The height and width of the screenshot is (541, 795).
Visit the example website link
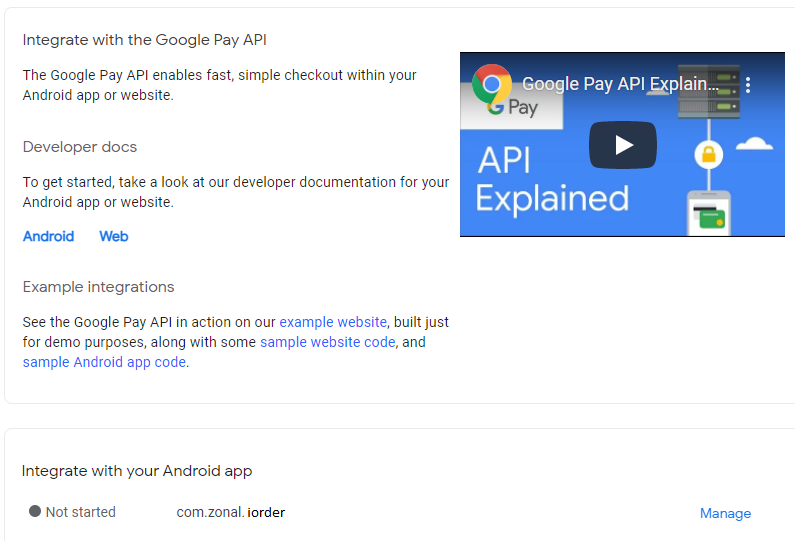[333, 322]
